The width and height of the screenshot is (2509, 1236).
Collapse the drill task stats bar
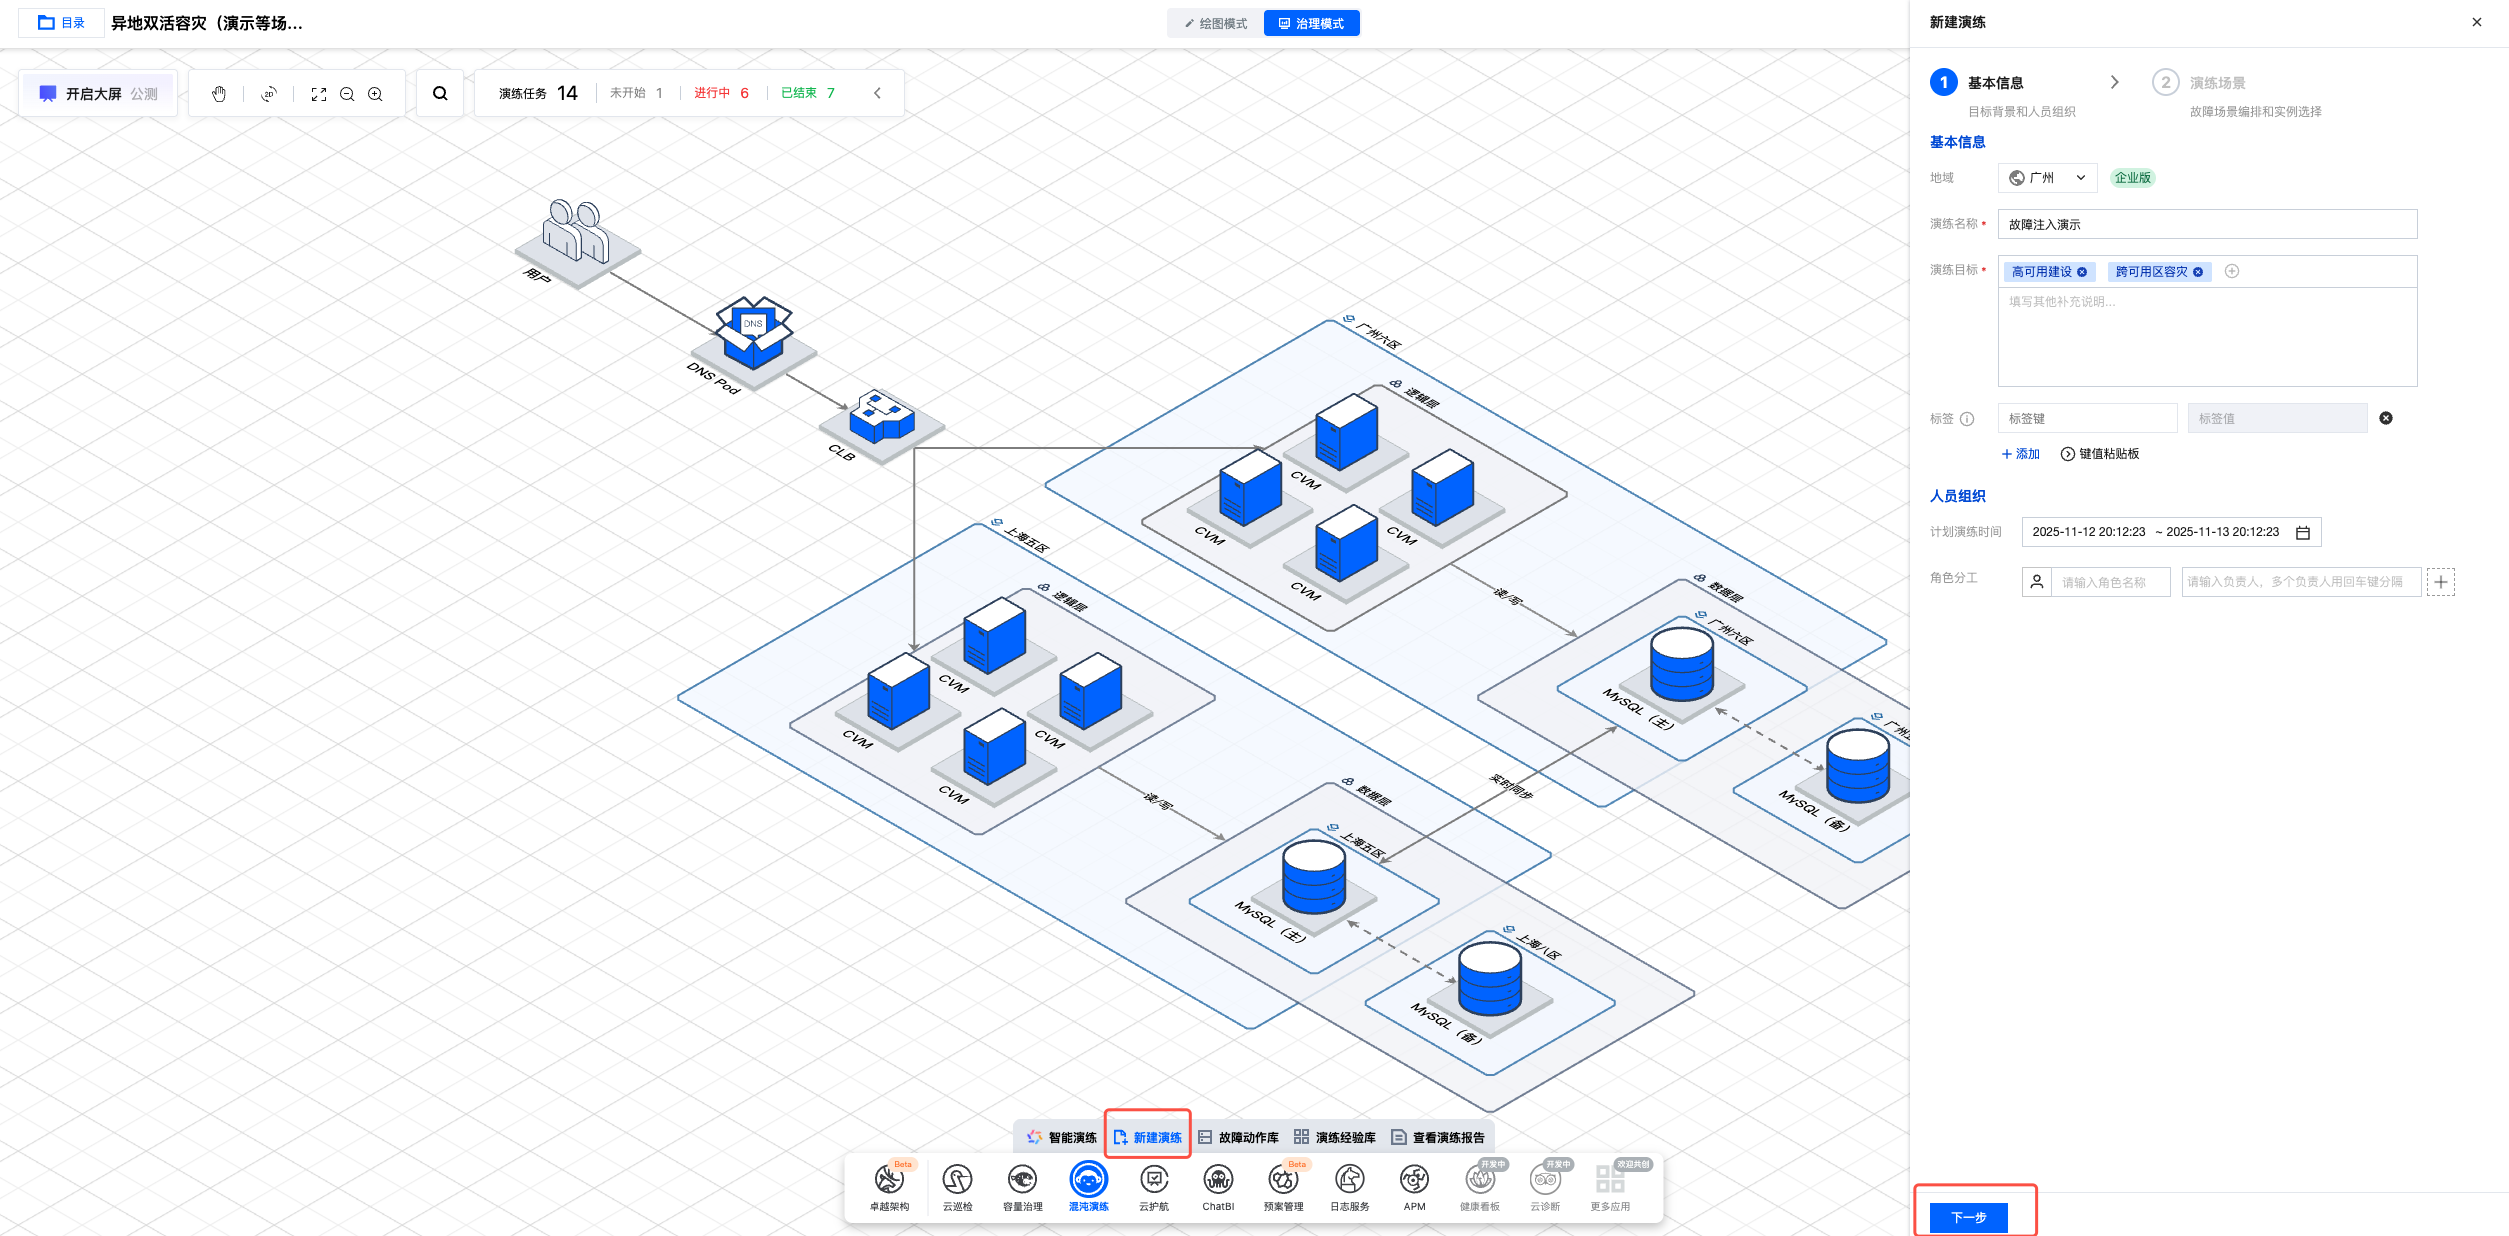(x=877, y=93)
